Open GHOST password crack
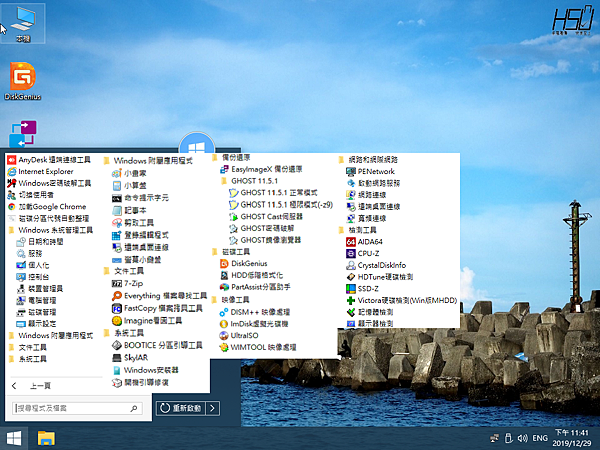Screen dimensions: 600x450 pyautogui.click(x=262, y=228)
